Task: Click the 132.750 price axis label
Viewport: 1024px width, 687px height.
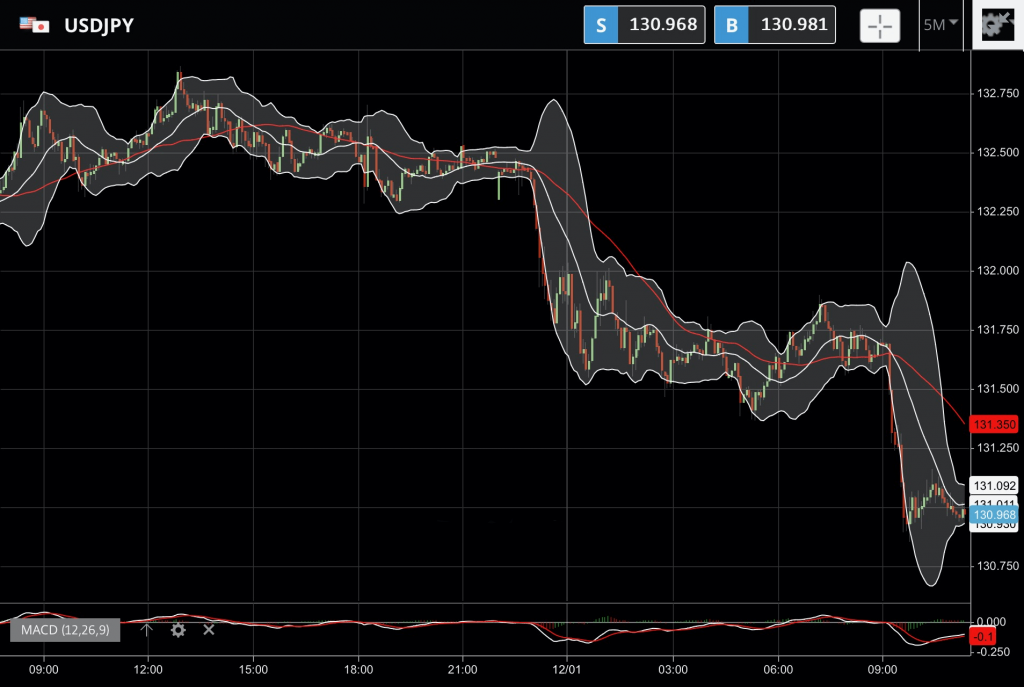Action: click(x=997, y=93)
